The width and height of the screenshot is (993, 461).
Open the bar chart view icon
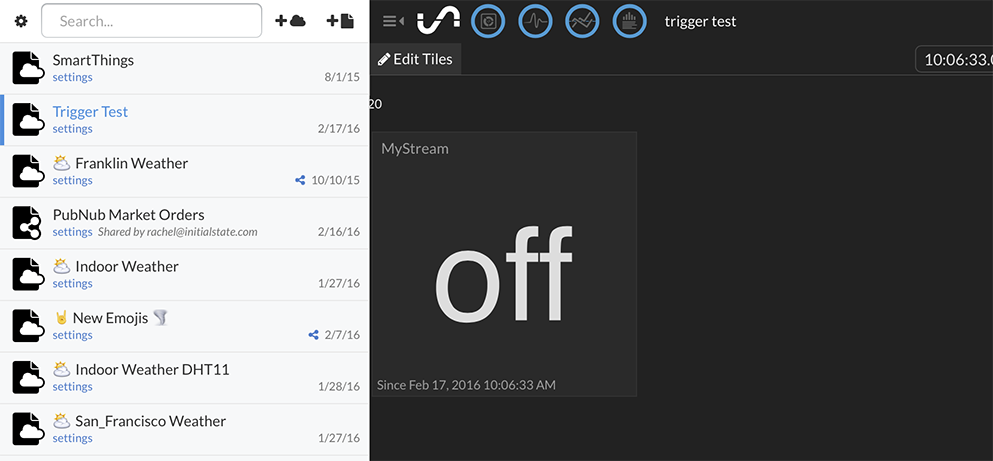point(629,21)
